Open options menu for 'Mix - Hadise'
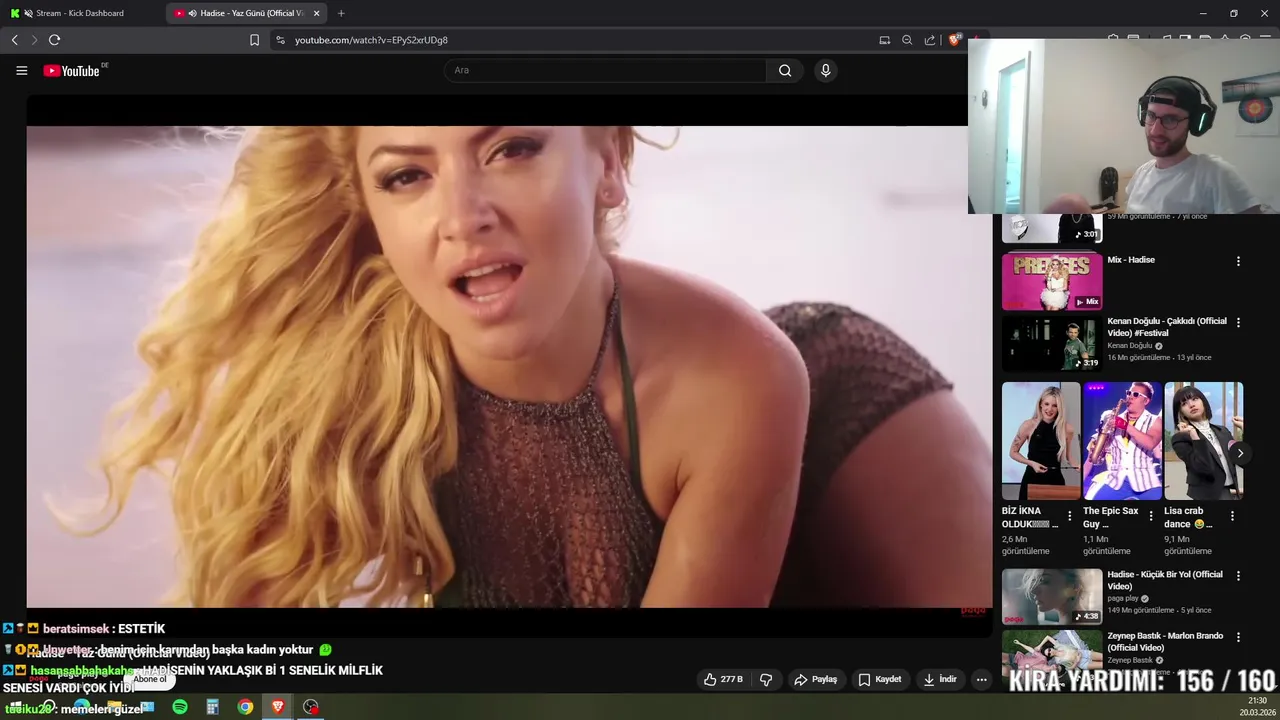The height and width of the screenshot is (720, 1280). [x=1238, y=261]
